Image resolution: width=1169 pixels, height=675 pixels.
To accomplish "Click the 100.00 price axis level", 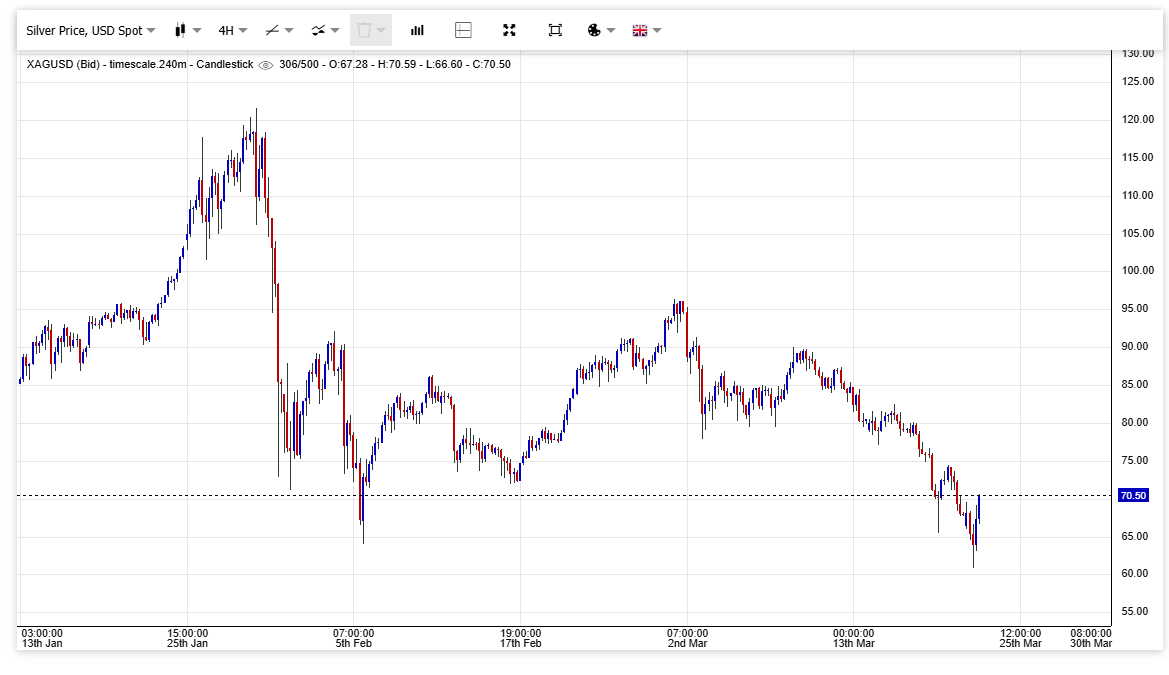I will click(1137, 271).
